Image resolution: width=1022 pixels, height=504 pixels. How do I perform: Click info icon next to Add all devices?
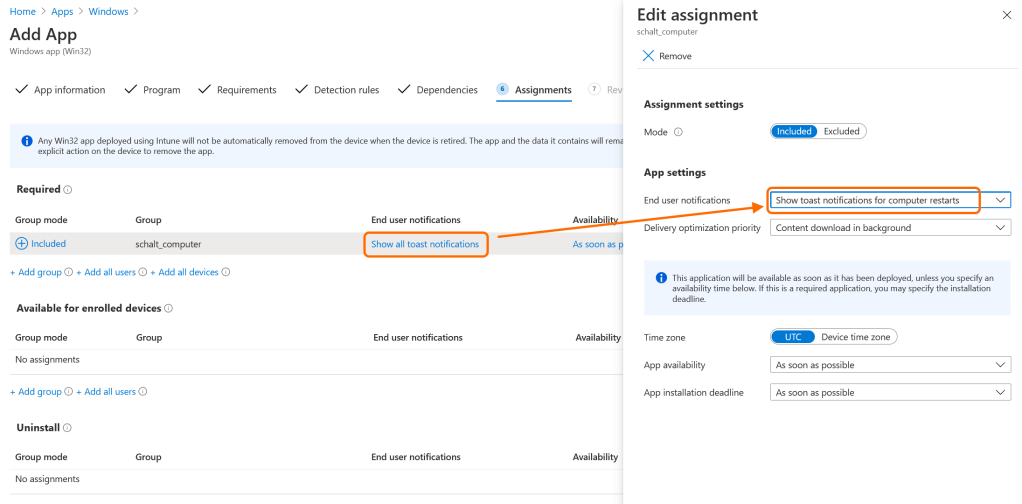(x=226, y=272)
